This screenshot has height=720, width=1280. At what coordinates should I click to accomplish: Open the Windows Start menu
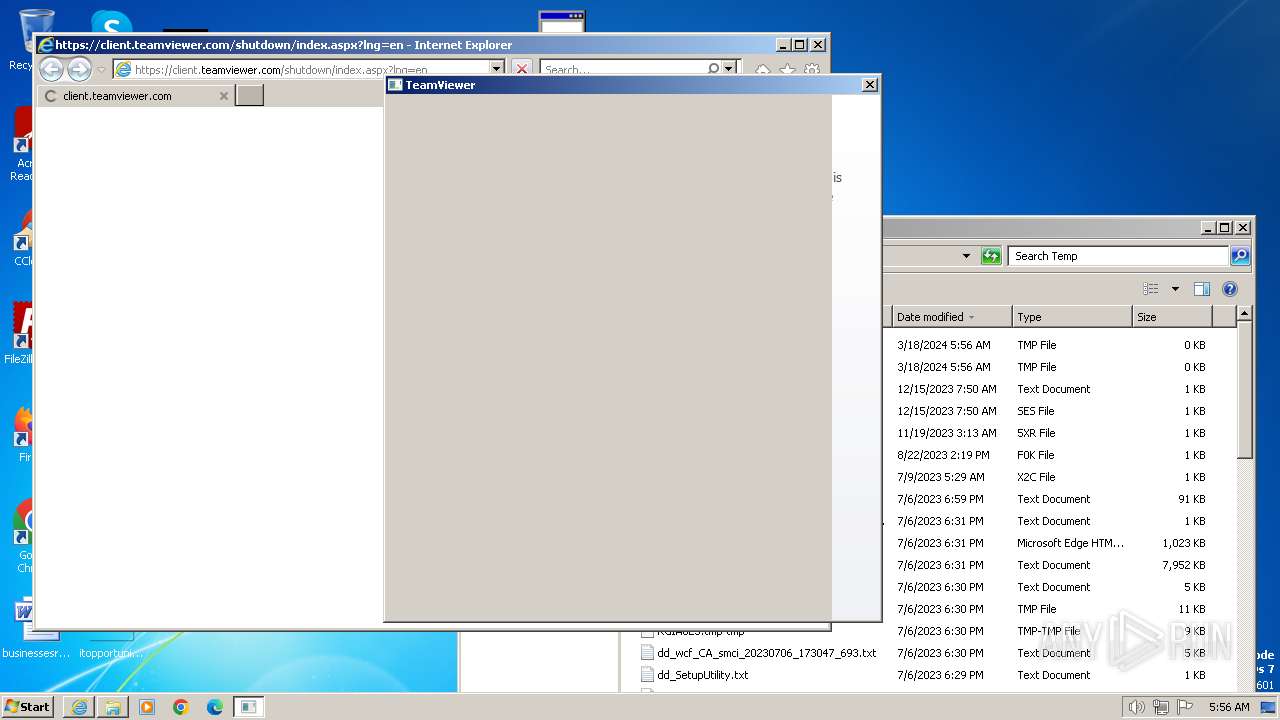tap(28, 706)
